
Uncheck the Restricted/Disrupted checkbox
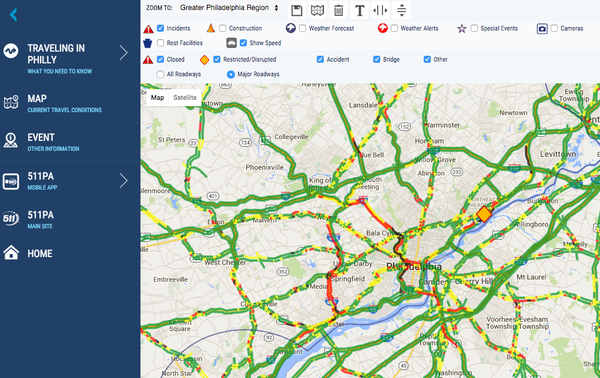click(x=217, y=59)
